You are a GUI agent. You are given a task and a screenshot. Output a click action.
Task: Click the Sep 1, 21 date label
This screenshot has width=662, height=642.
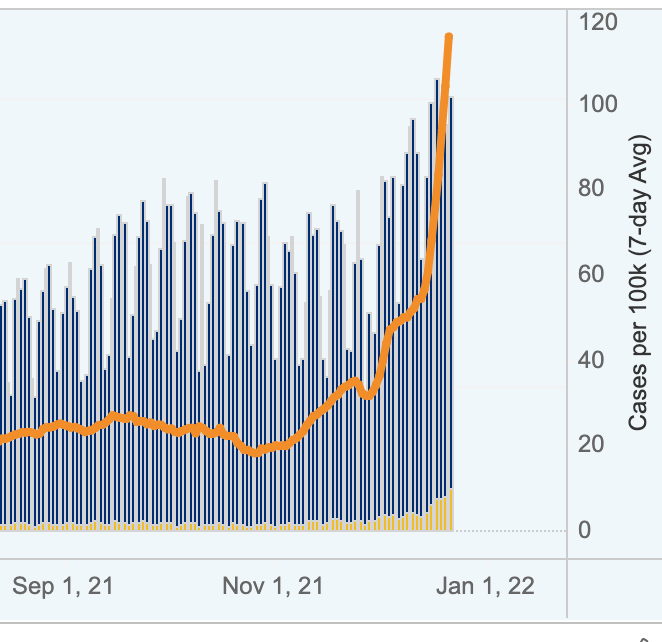point(63,586)
